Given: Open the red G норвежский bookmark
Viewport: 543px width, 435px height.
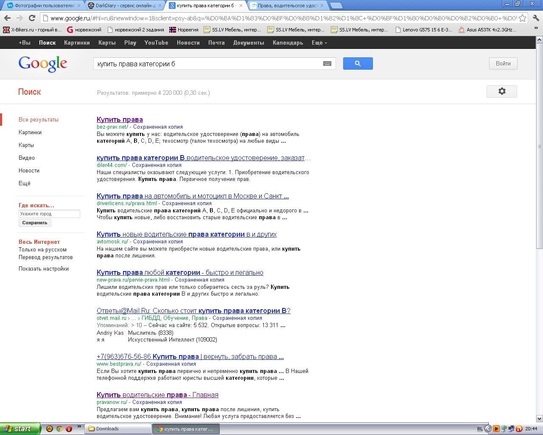Looking at the screenshot, I should pos(84,30).
